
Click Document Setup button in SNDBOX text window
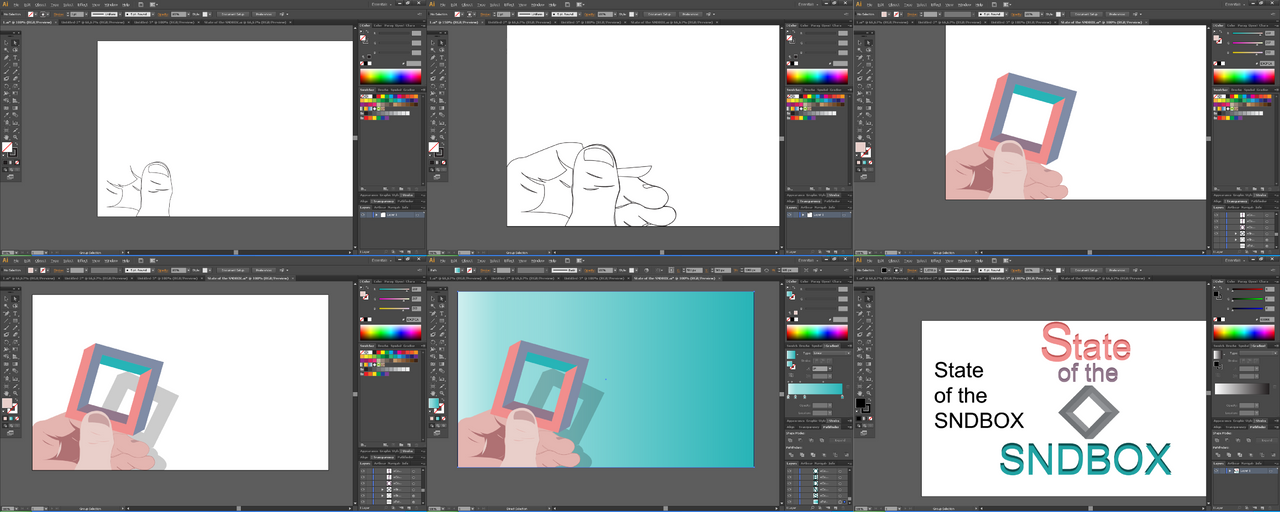coord(1086,270)
